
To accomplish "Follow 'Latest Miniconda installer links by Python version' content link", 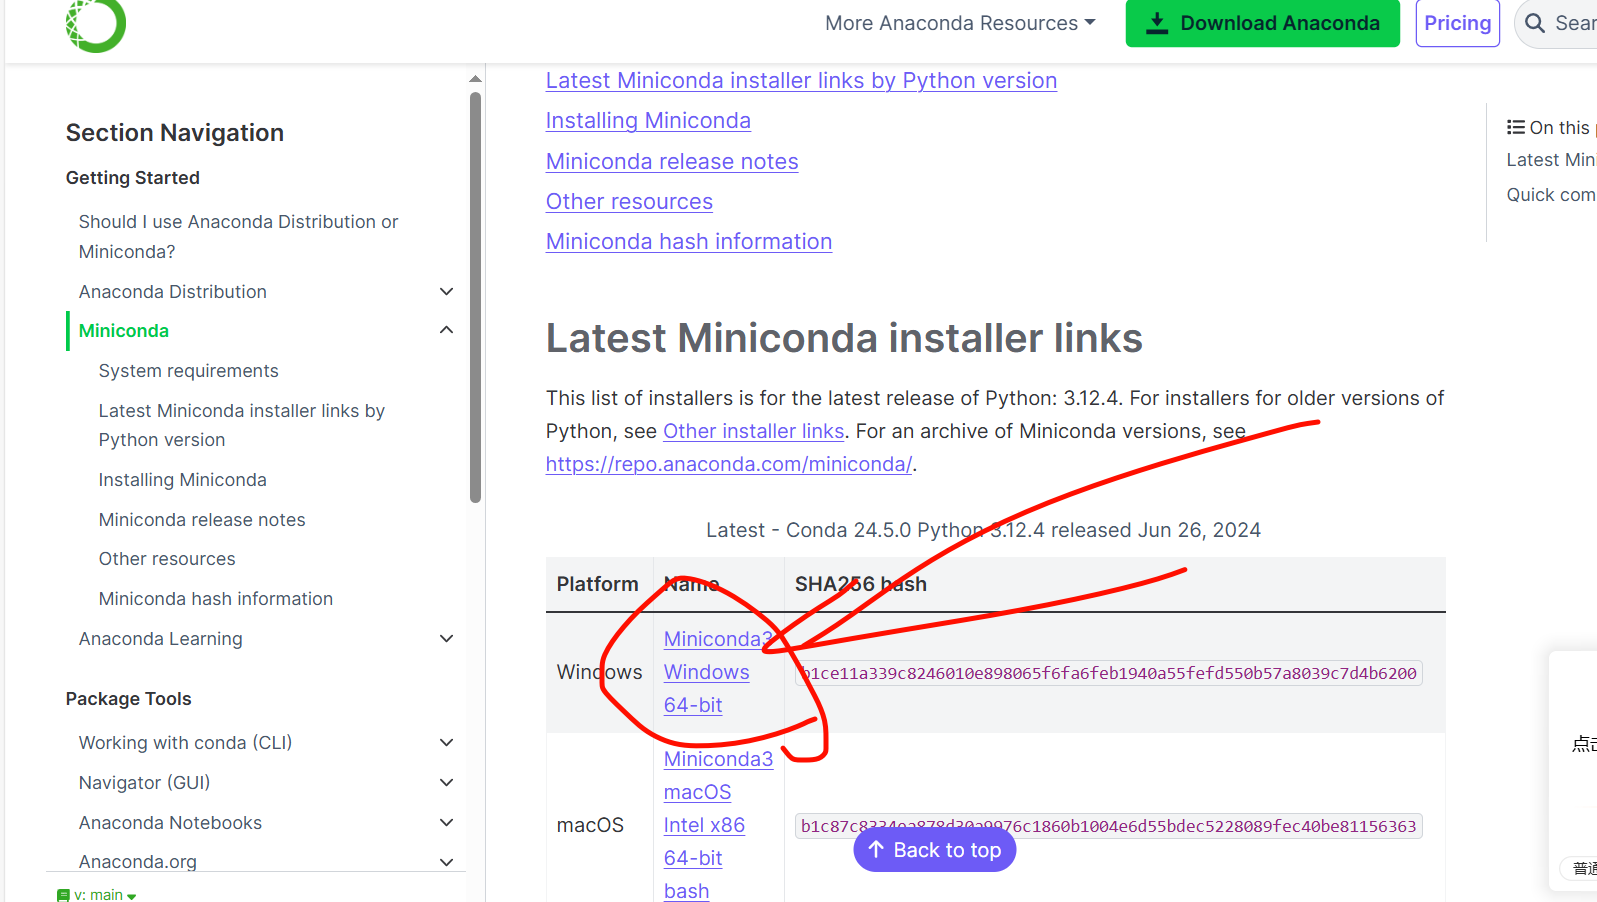I will [x=801, y=80].
